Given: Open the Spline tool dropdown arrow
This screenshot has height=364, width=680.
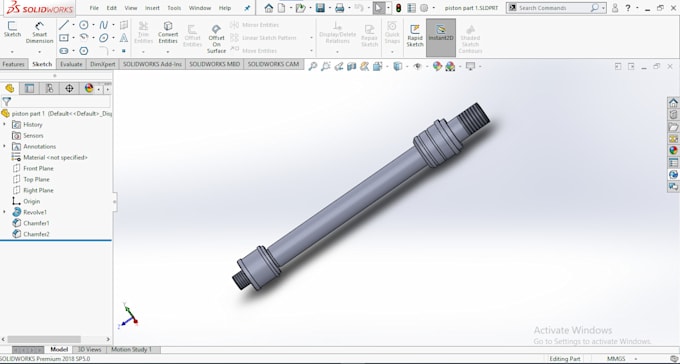Looking at the screenshot, I should (x=113, y=25).
